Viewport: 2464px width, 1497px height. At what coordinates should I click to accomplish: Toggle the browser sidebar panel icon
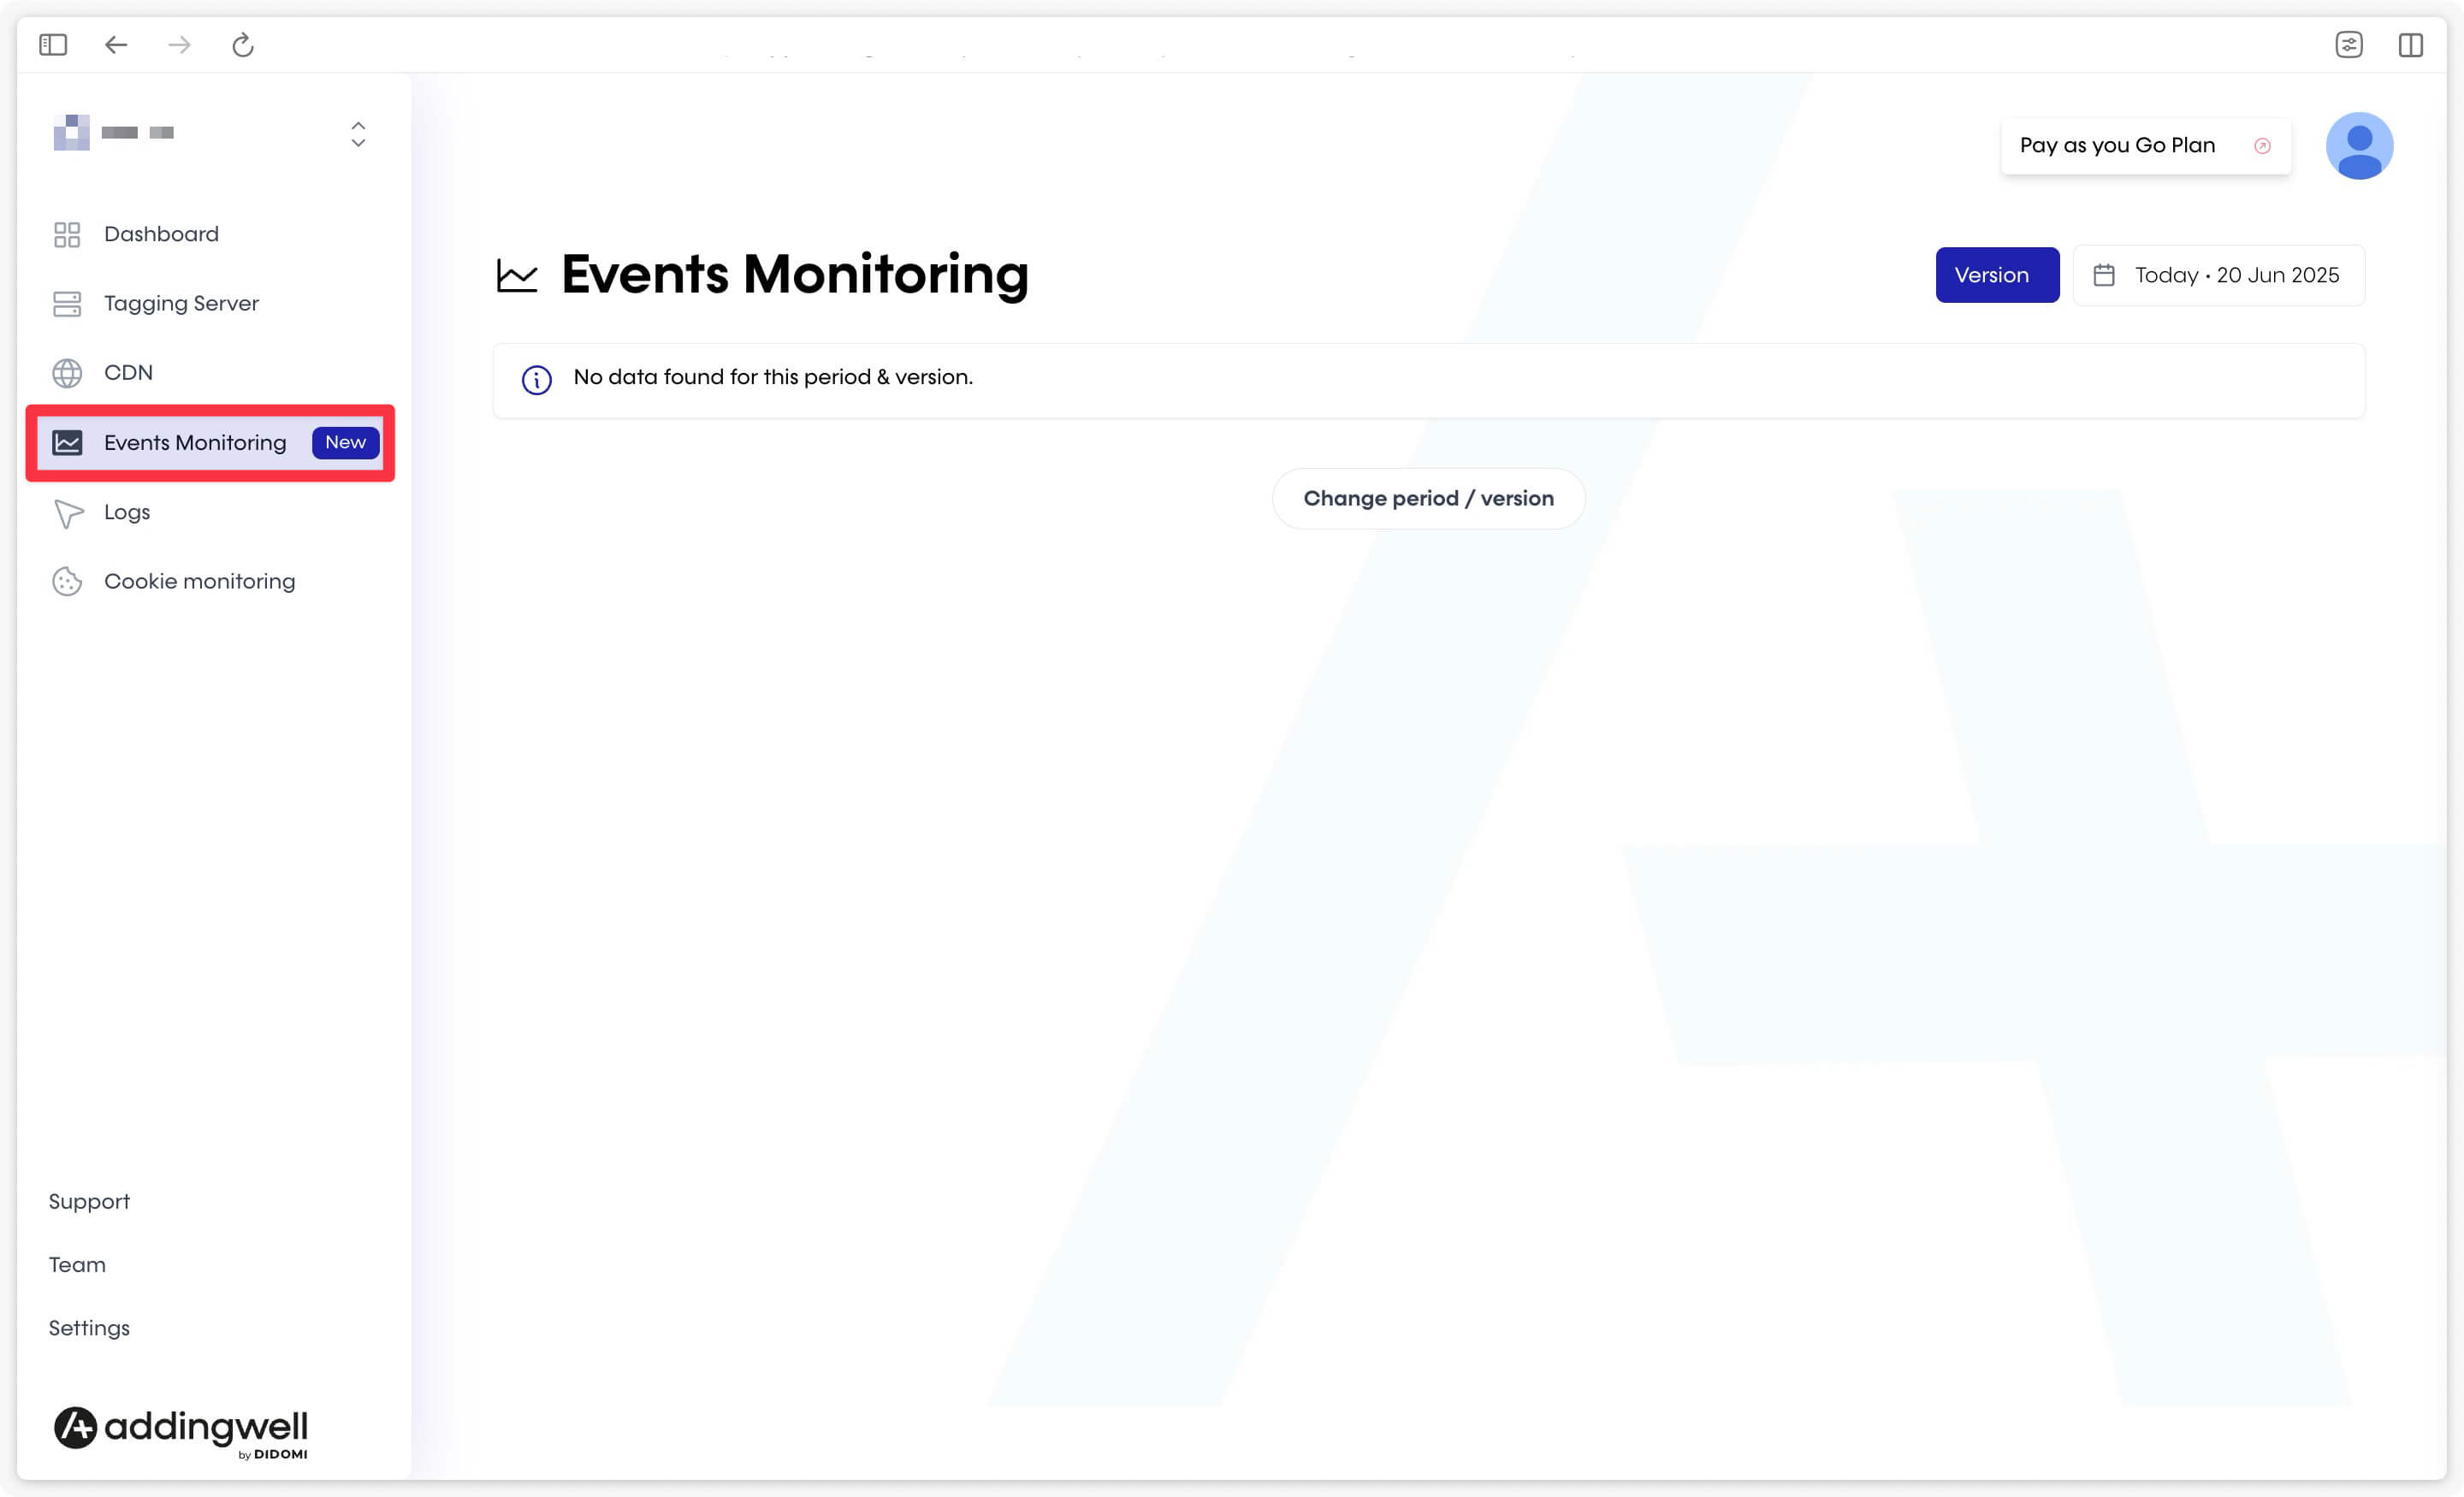click(x=53, y=45)
